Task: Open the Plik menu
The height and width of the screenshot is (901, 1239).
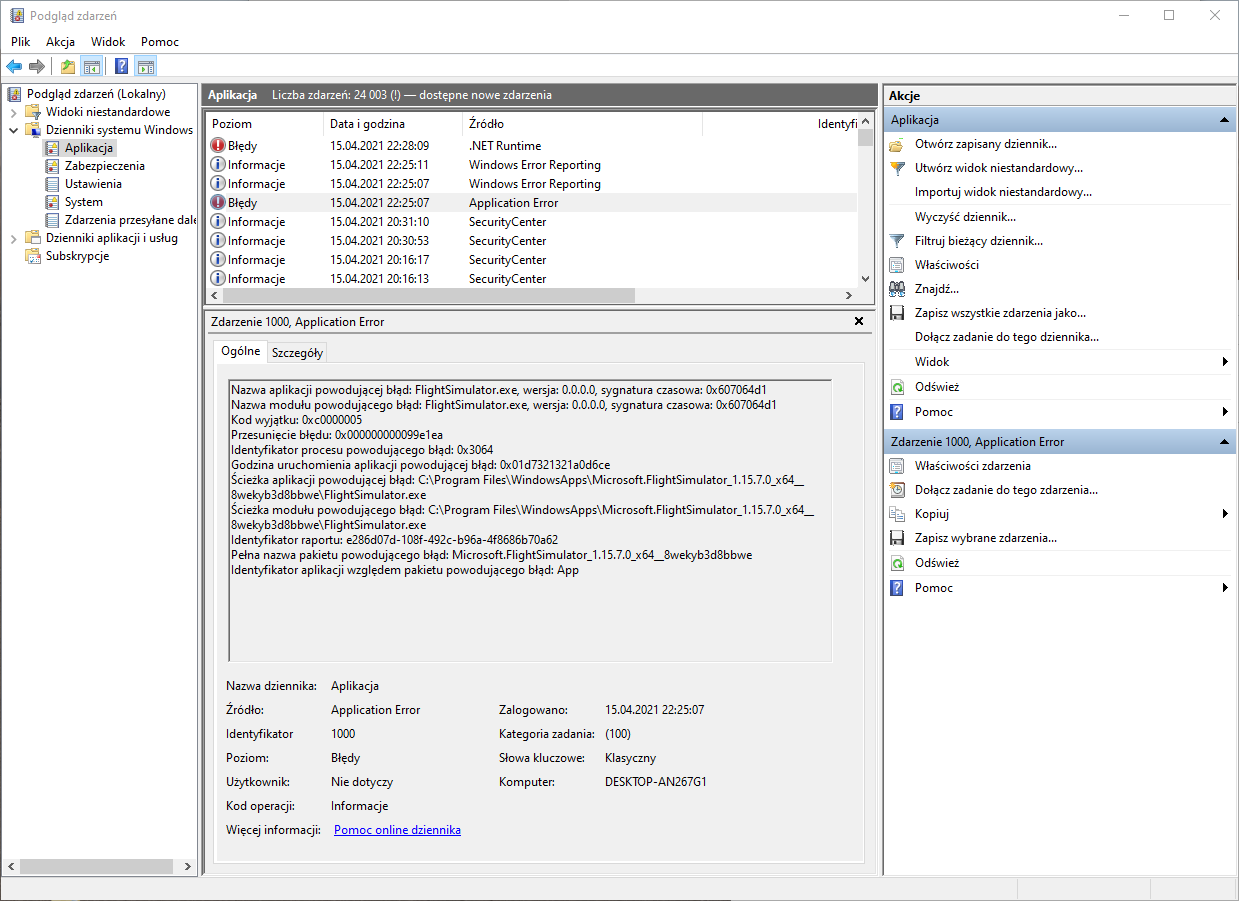Action: pyautogui.click(x=21, y=42)
